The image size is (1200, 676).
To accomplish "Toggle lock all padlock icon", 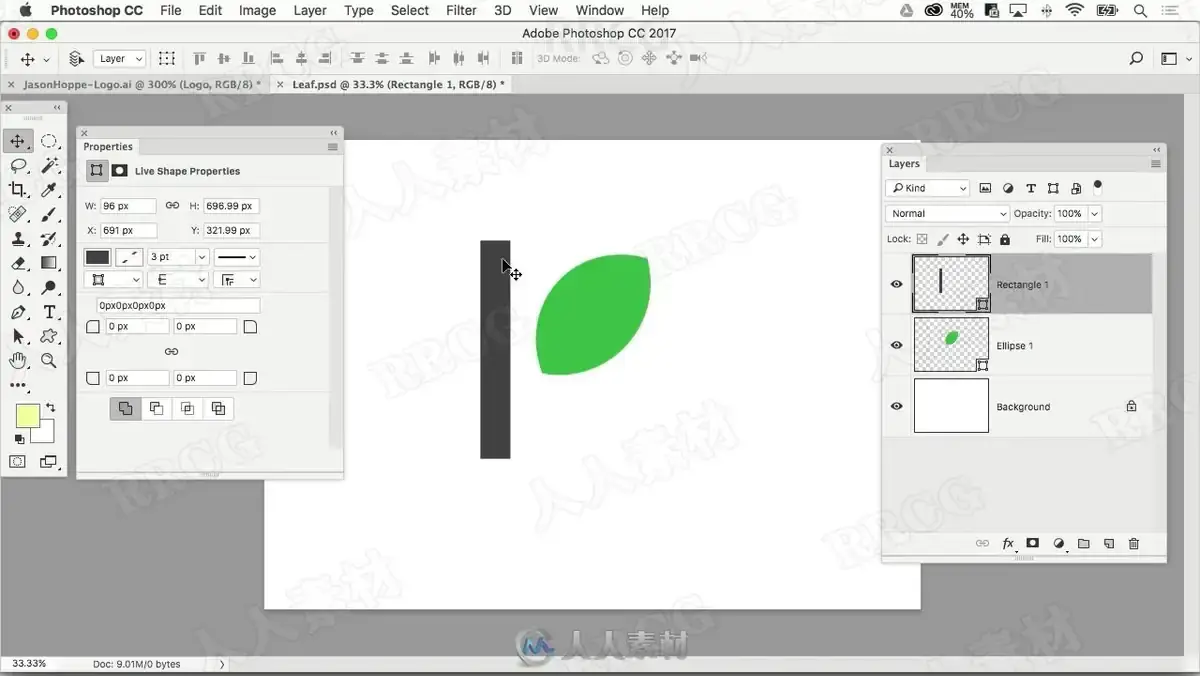I will pyautogui.click(x=1005, y=239).
